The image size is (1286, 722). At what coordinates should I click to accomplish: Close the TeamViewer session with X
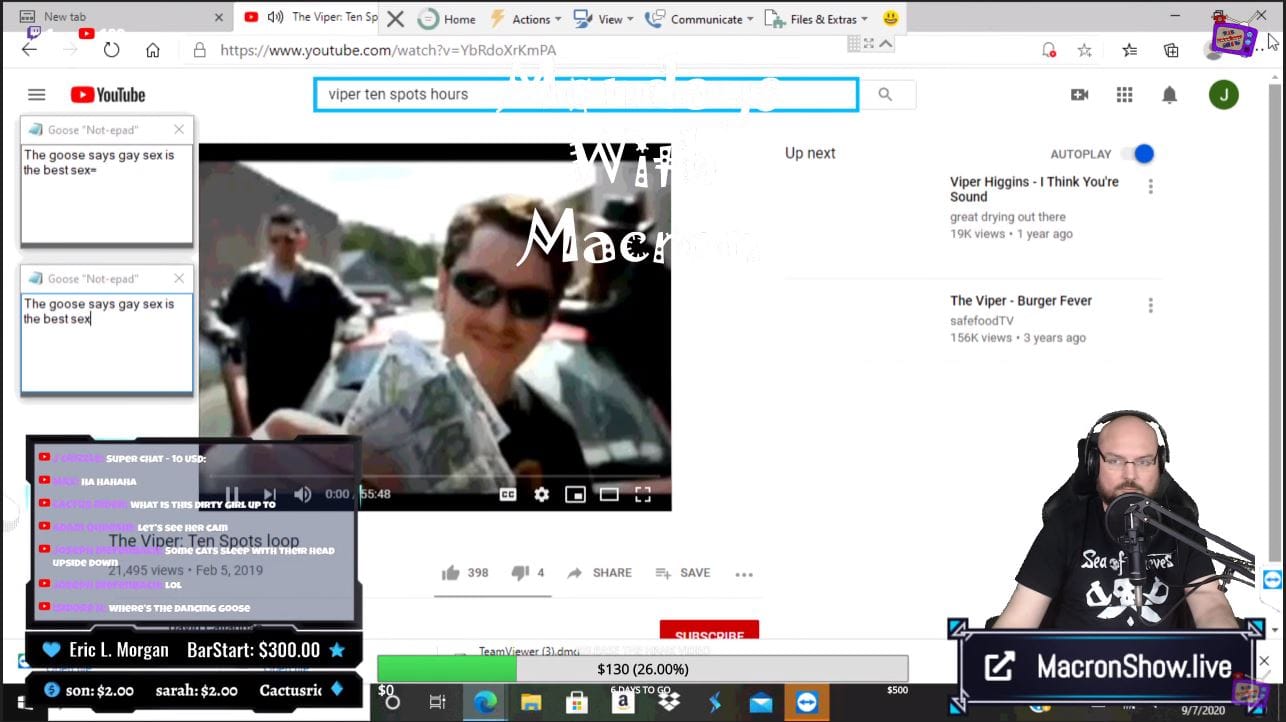(x=395, y=19)
